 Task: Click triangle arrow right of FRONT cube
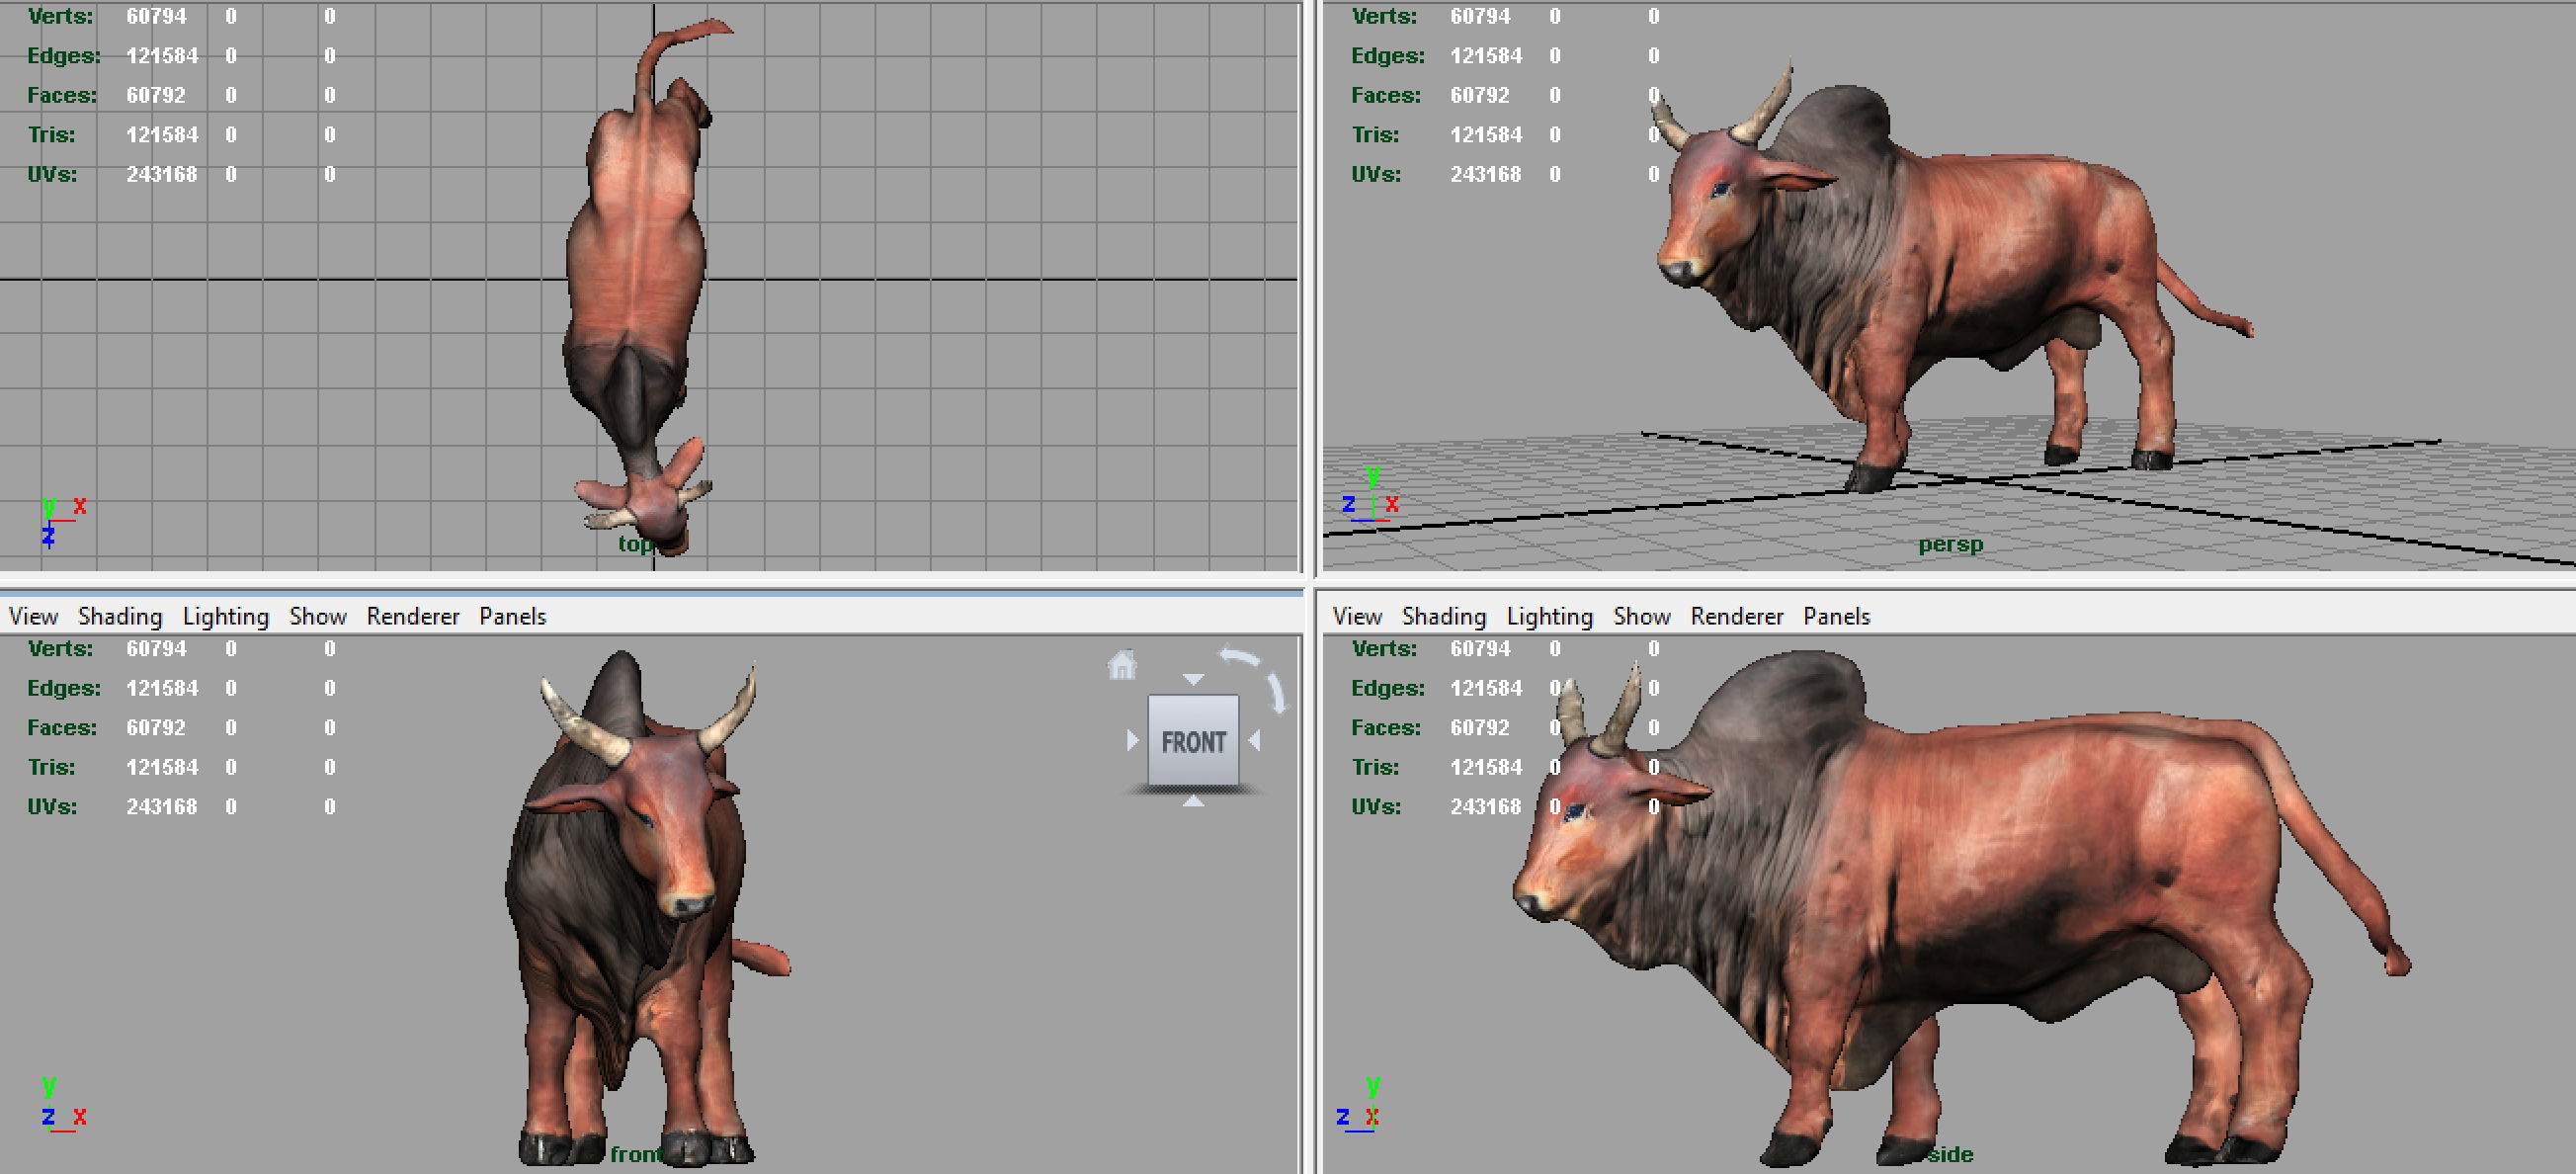click(1255, 741)
